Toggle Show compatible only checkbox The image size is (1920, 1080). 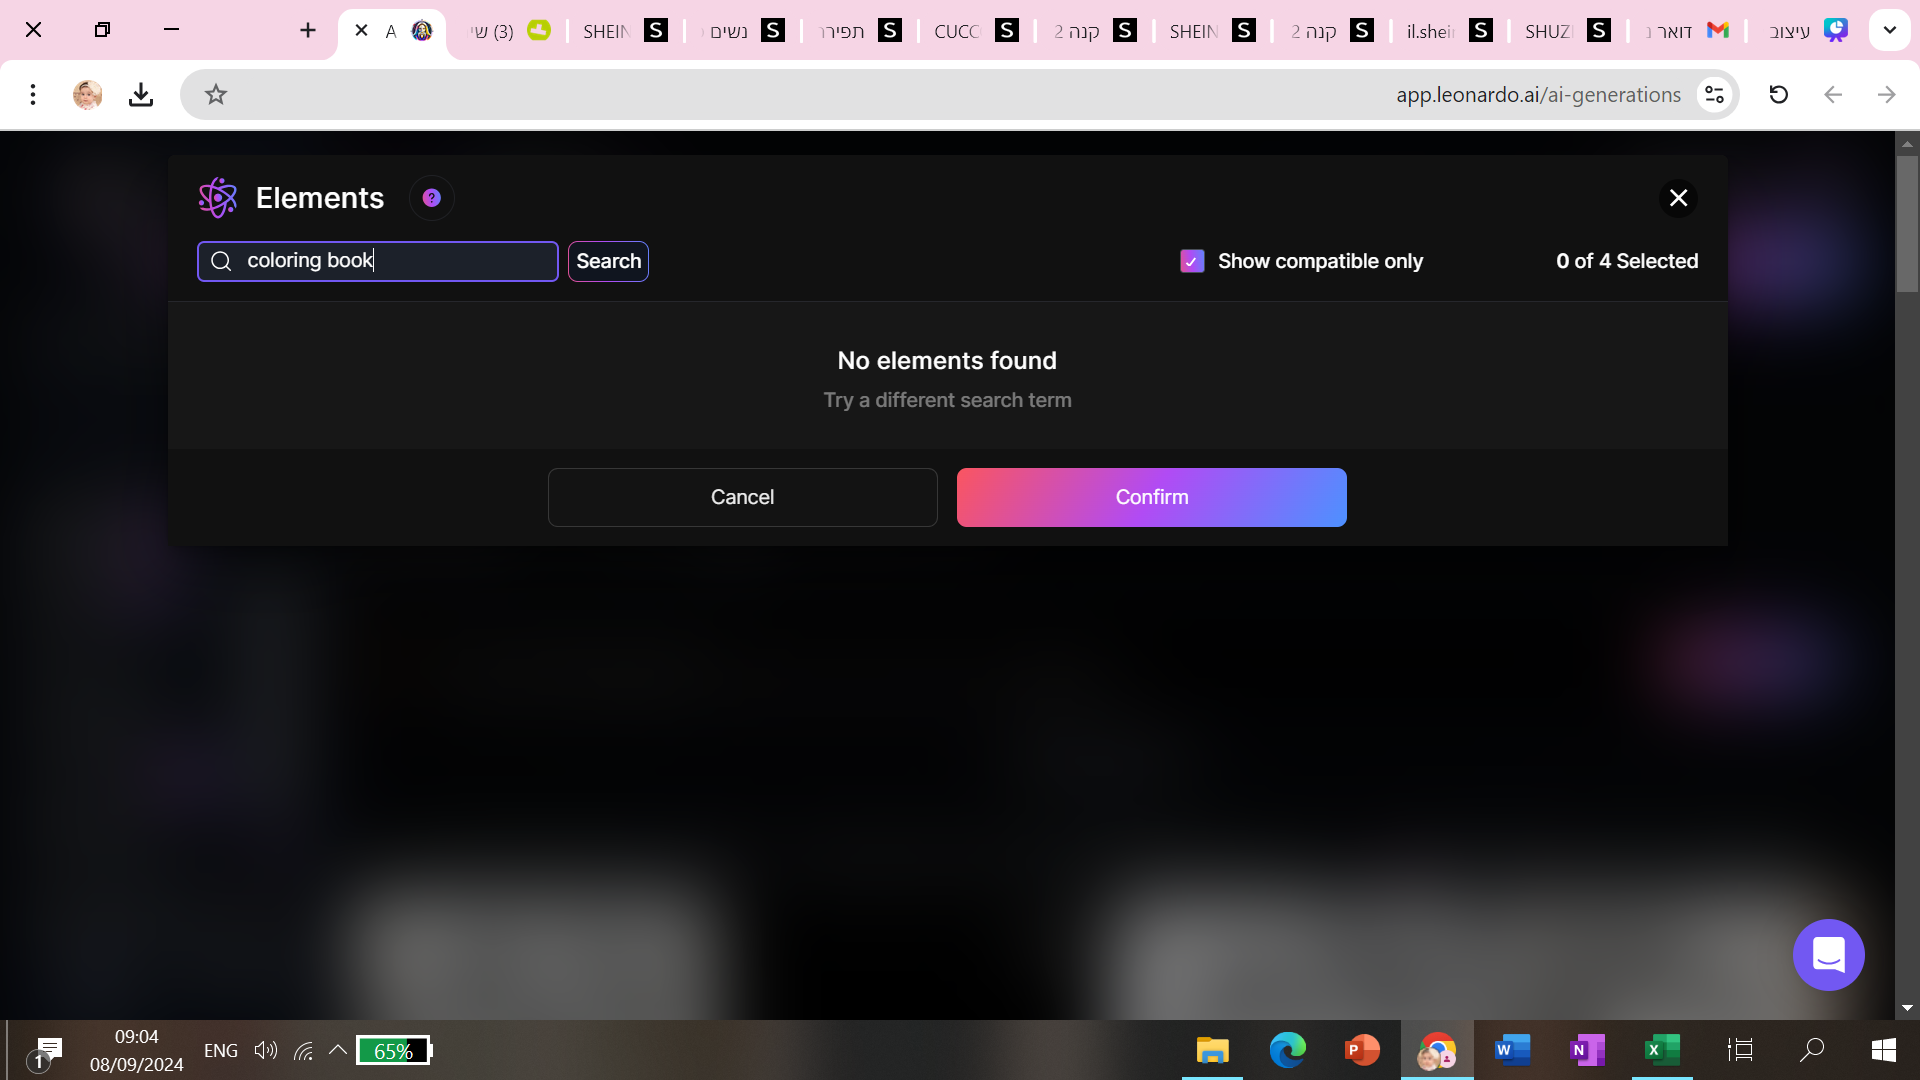coord(1192,261)
